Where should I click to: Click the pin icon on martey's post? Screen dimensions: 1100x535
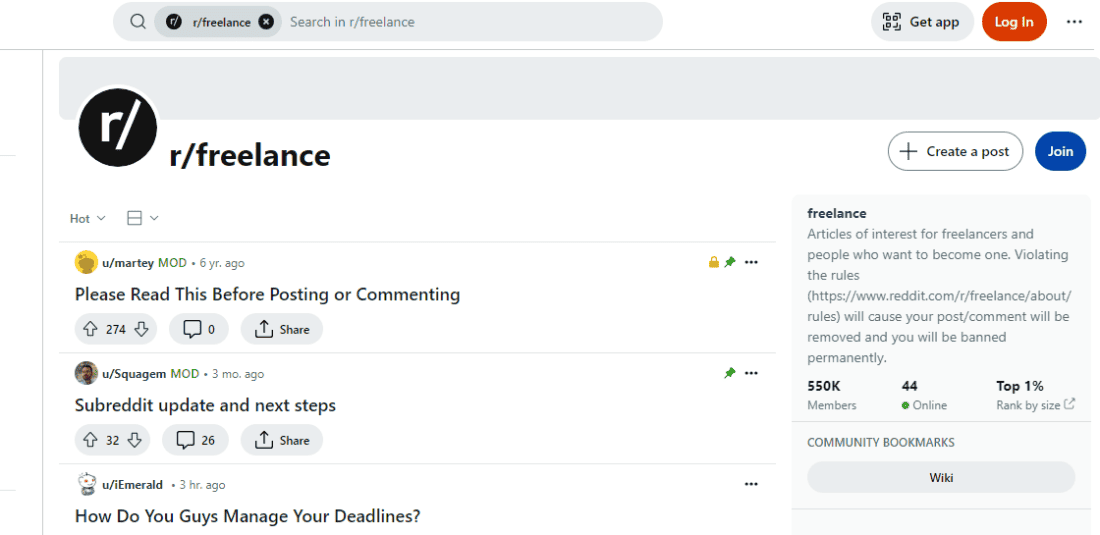point(730,262)
